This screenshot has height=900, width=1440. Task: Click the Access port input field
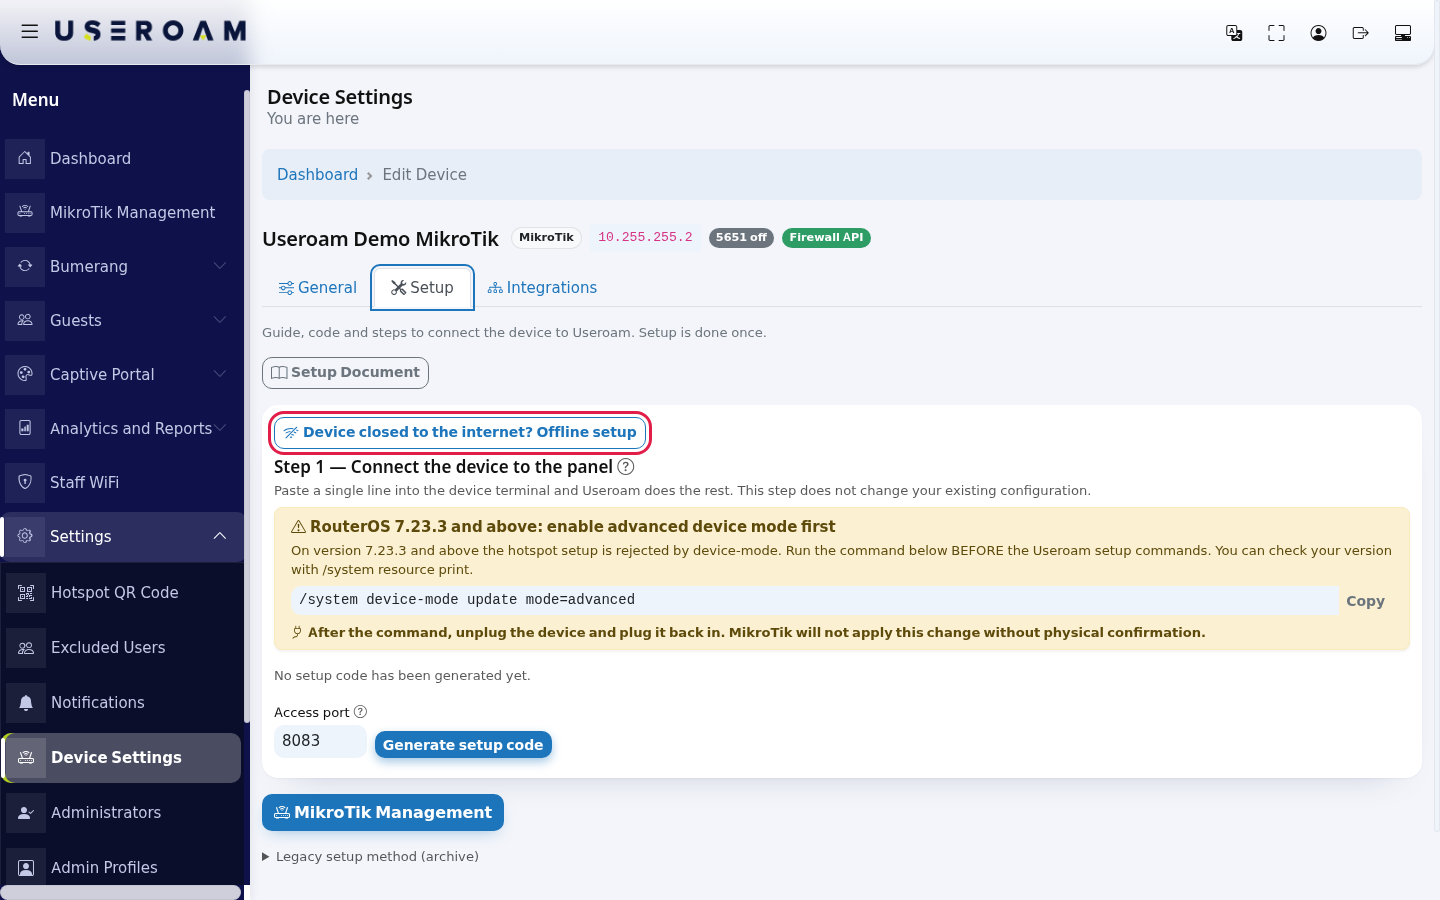pyautogui.click(x=320, y=741)
